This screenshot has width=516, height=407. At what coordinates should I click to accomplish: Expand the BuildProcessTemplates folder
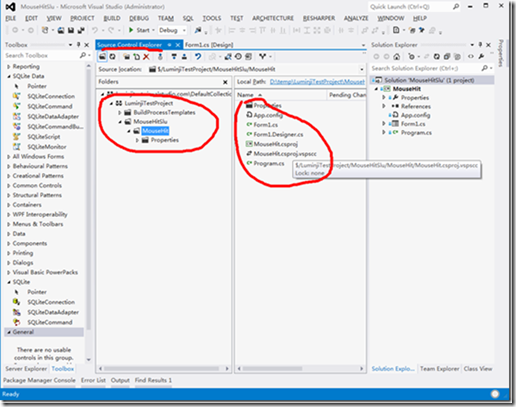120,113
